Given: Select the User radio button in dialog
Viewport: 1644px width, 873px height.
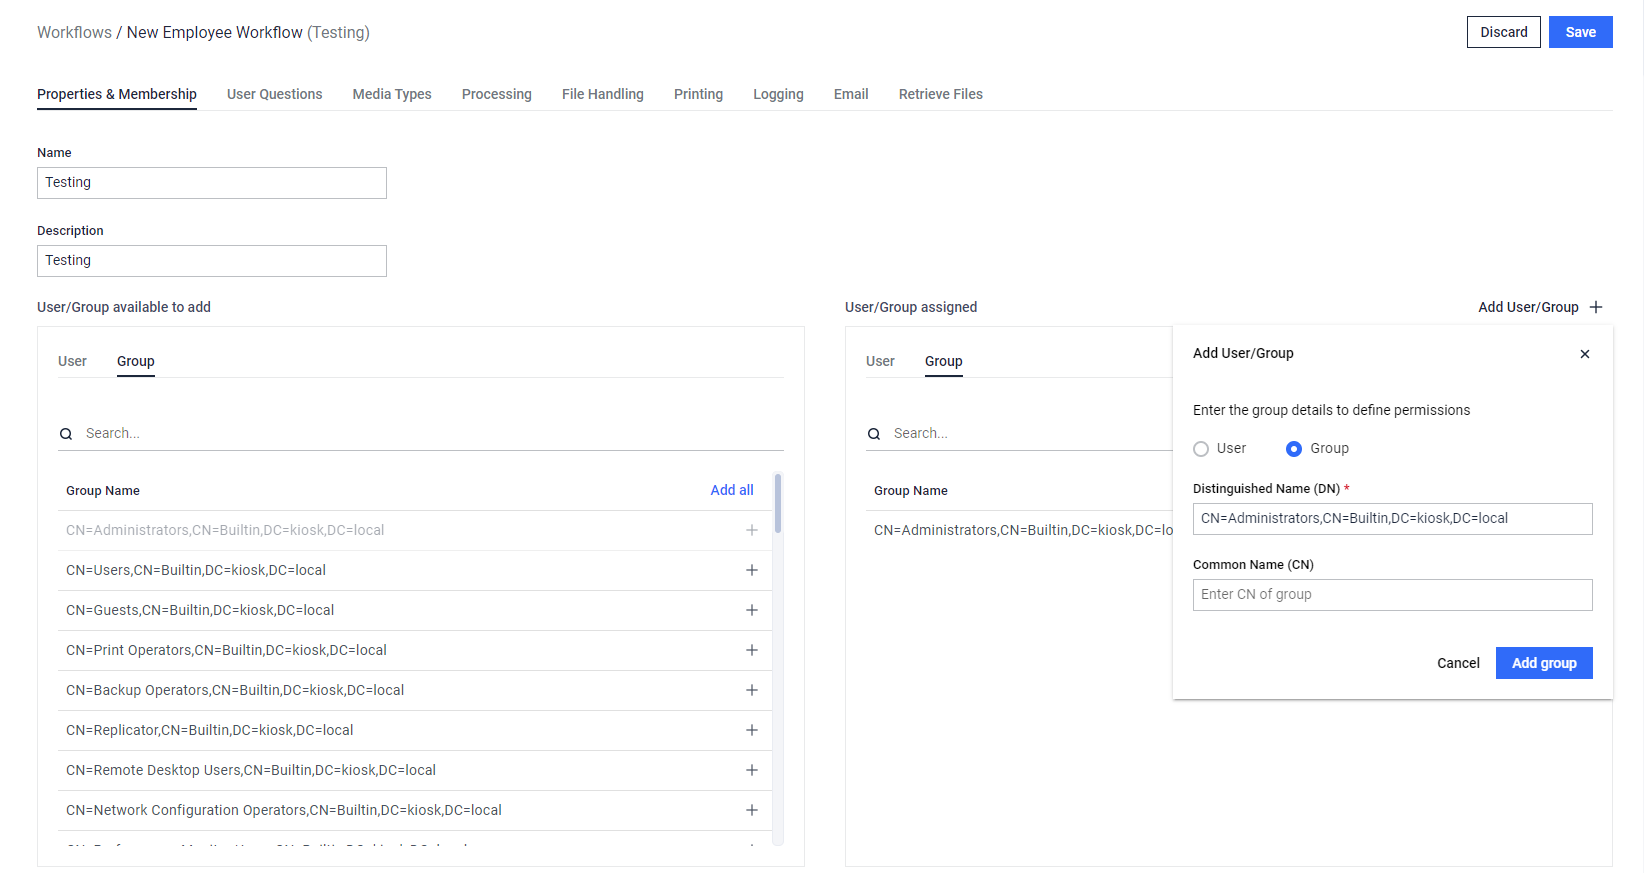Looking at the screenshot, I should click(x=1201, y=449).
